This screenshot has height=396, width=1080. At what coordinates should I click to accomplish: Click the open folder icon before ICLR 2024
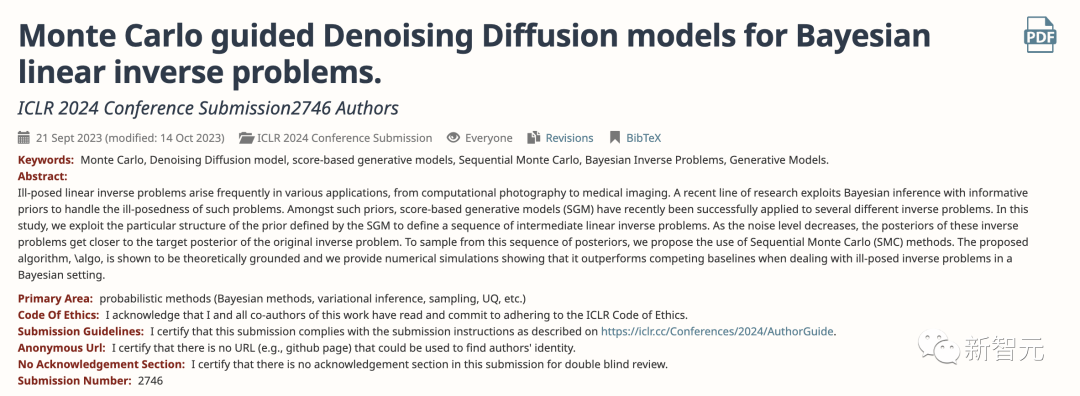point(246,138)
